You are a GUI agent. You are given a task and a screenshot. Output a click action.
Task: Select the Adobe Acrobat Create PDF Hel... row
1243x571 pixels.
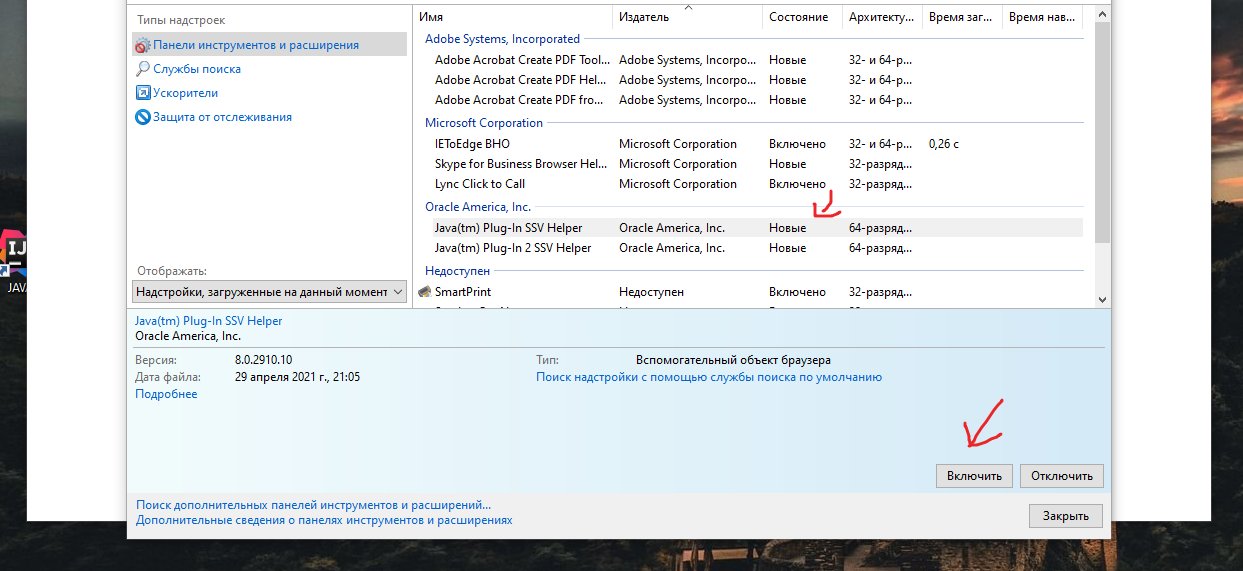(x=749, y=80)
